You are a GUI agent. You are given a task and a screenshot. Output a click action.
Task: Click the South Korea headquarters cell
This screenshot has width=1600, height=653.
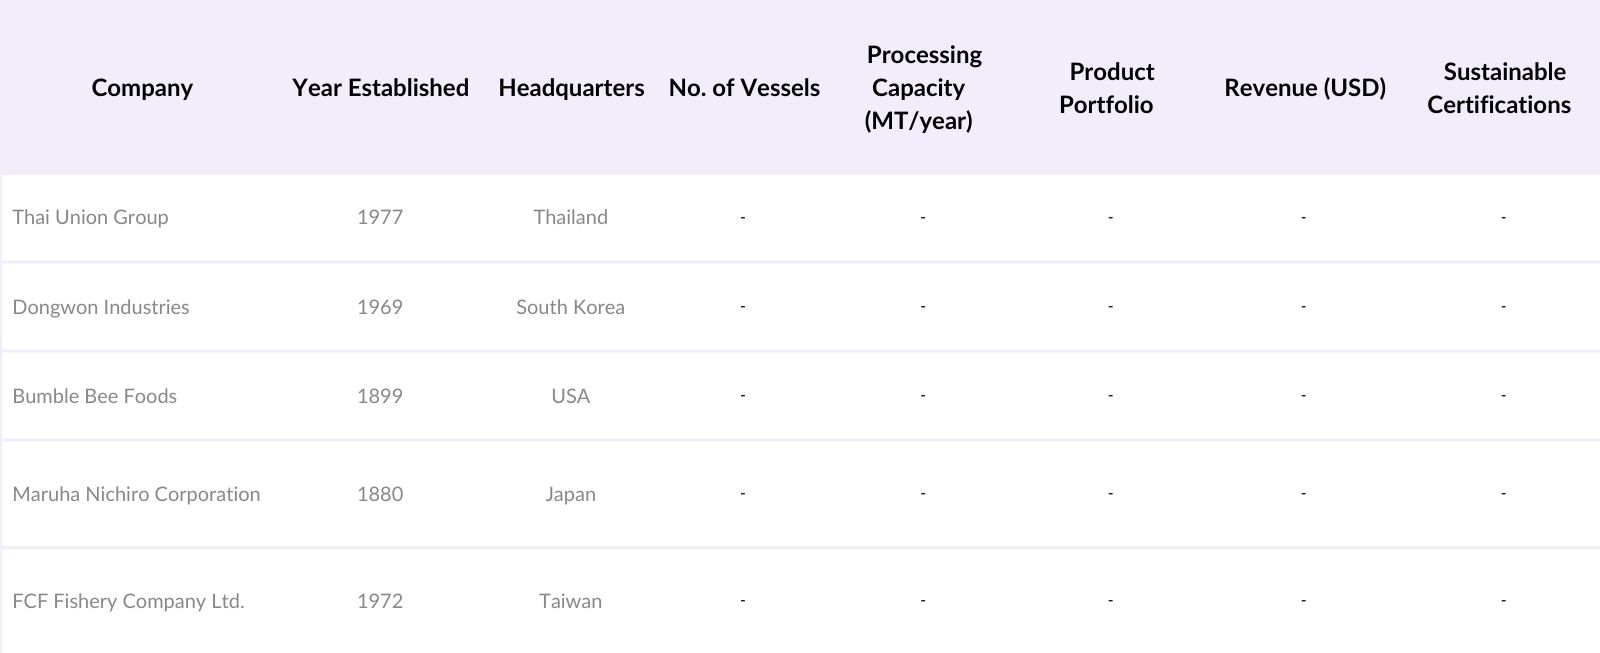(570, 307)
